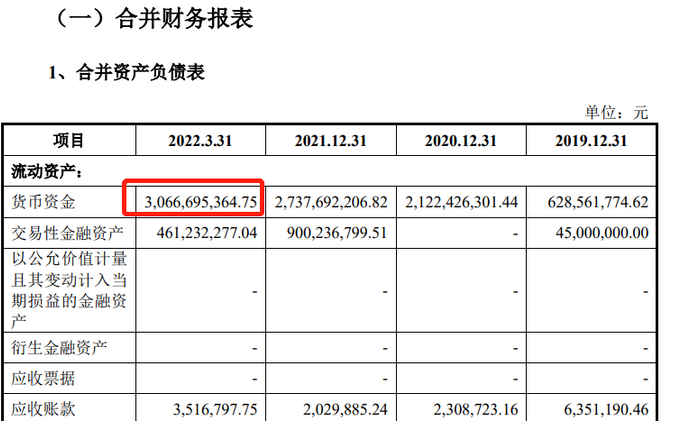Select the 衍生金融资产 row label
Viewport: 700px width, 421px height.
click(59, 348)
